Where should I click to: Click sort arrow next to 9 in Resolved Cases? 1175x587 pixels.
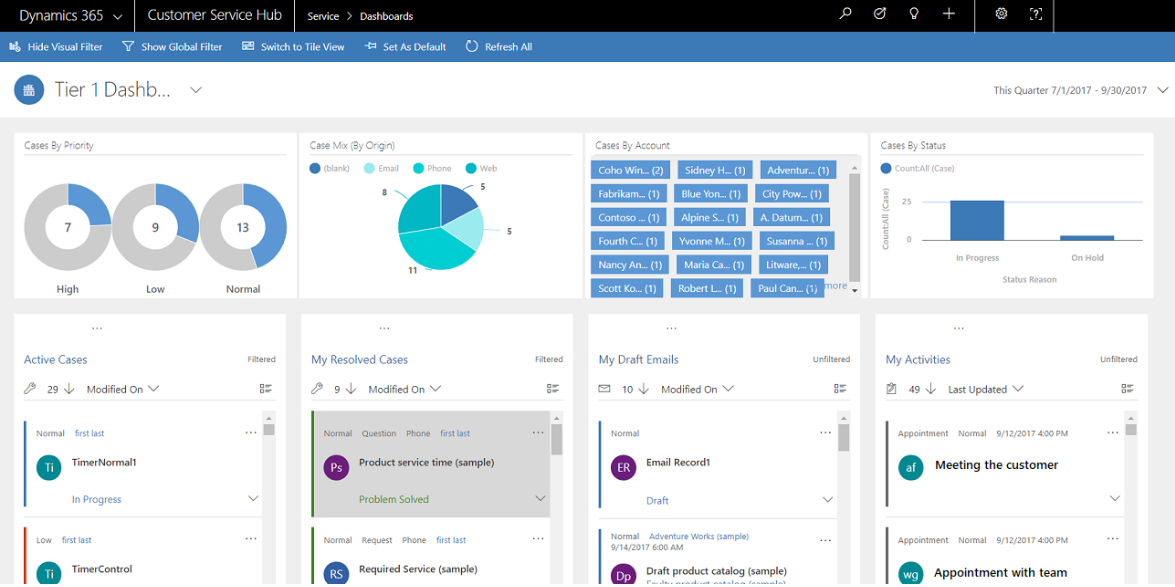pyautogui.click(x=351, y=389)
